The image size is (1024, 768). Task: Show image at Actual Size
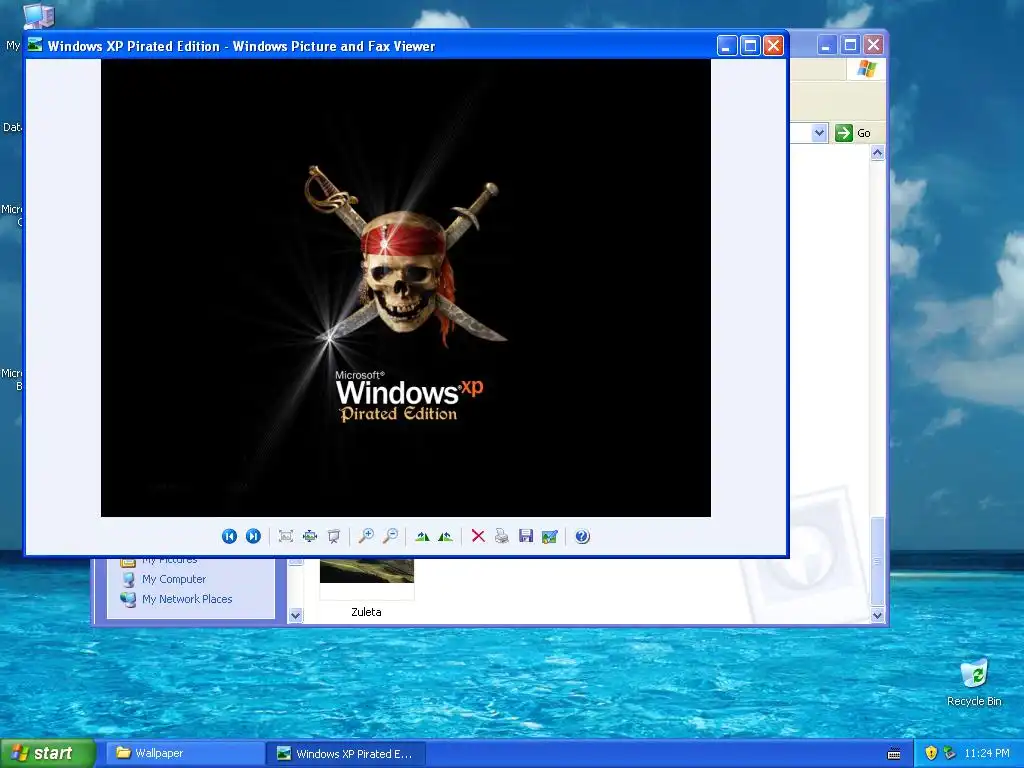click(310, 536)
